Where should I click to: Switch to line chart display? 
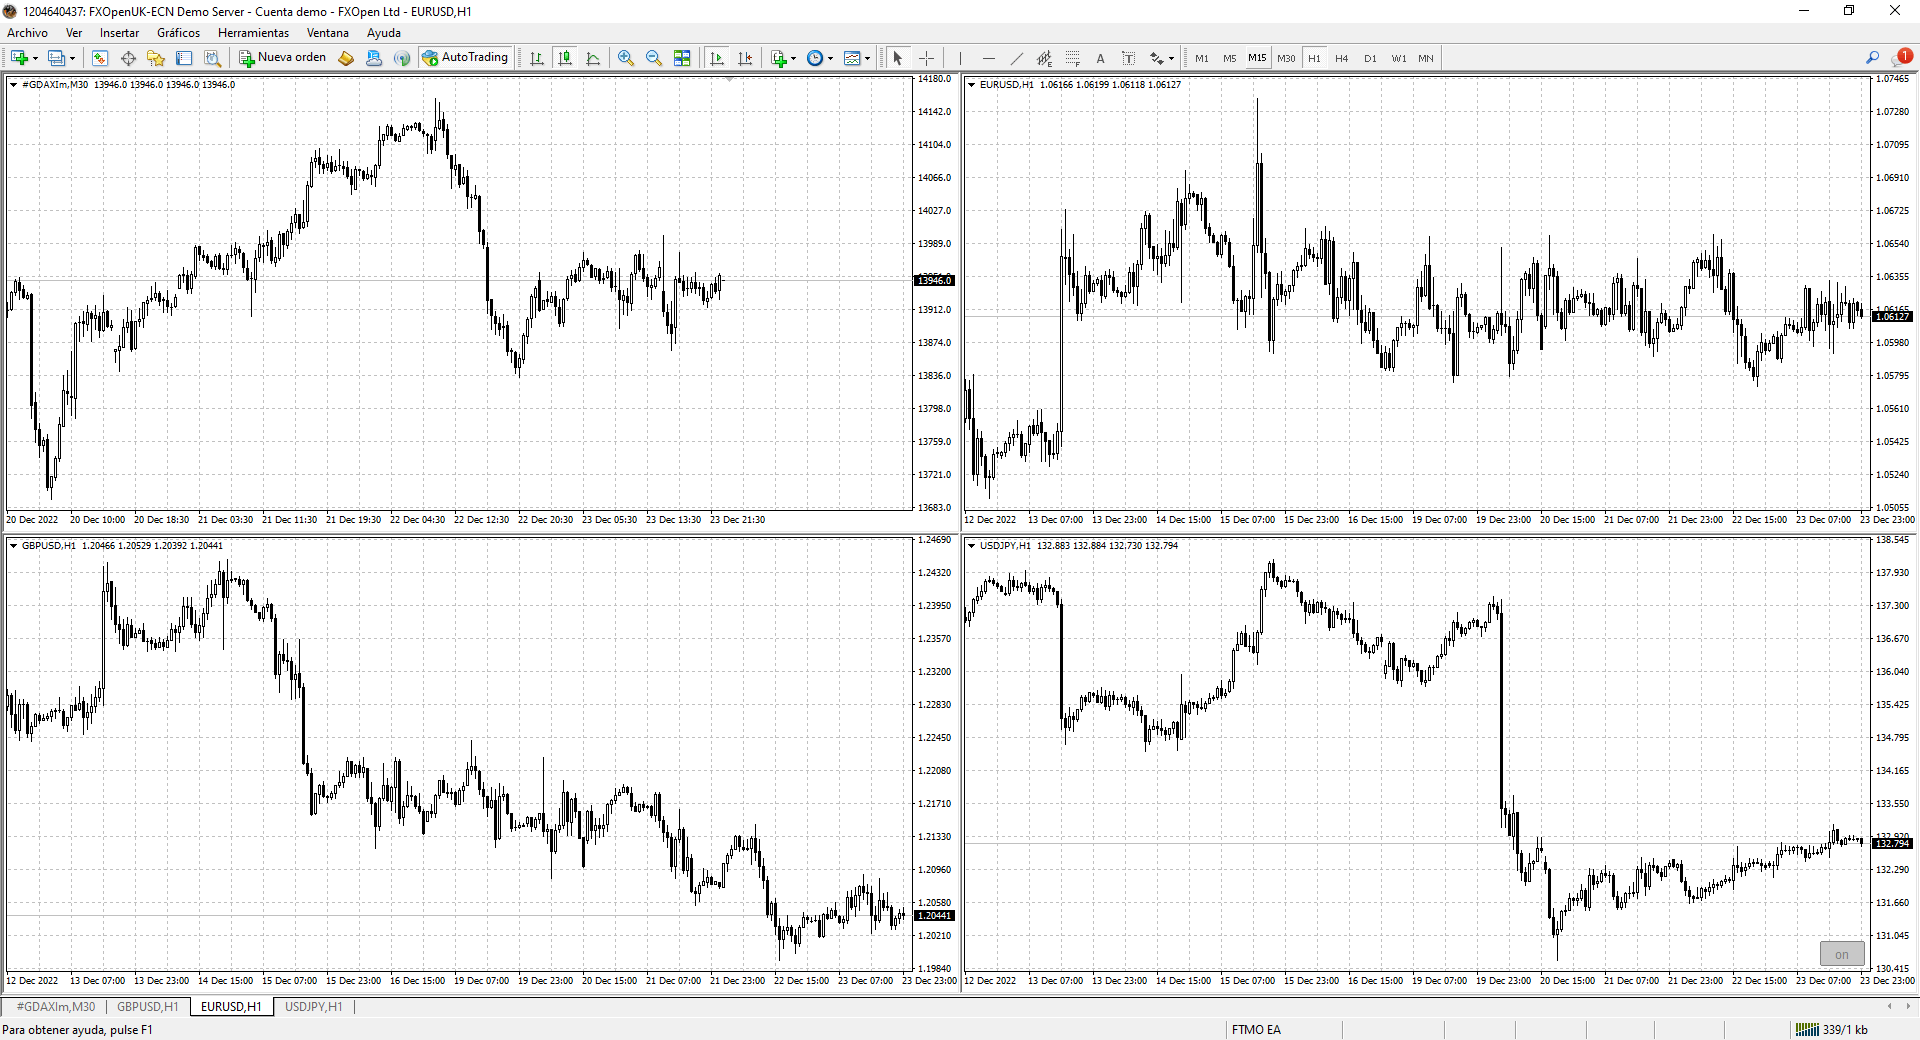[x=593, y=58]
